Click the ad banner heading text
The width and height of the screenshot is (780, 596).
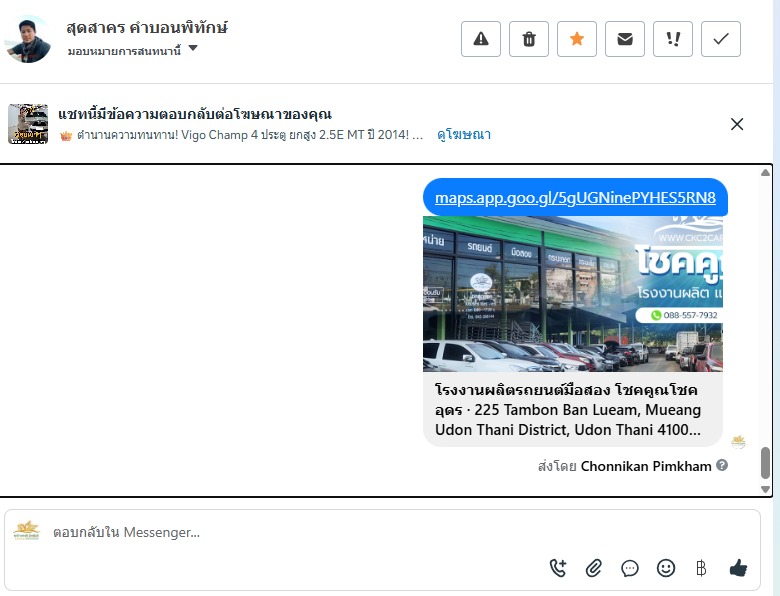[x=195, y=114]
